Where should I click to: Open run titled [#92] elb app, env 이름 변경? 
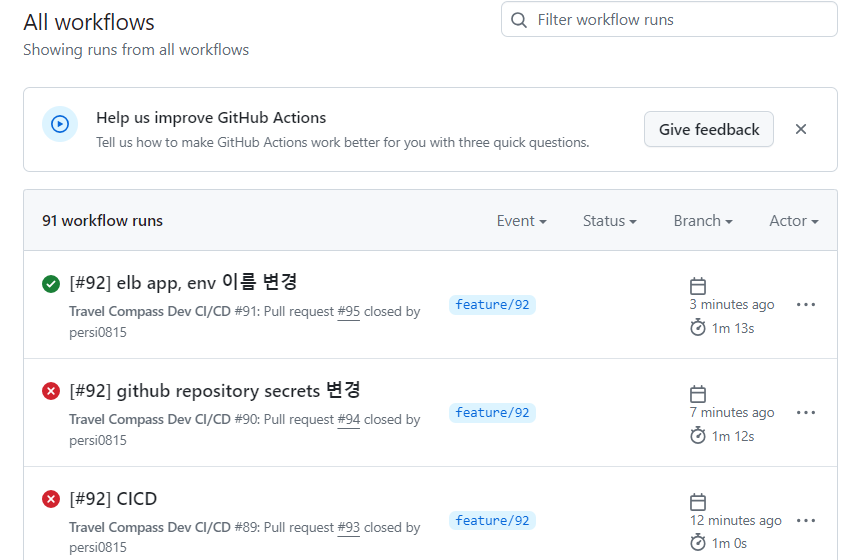pyautogui.click(x=183, y=283)
